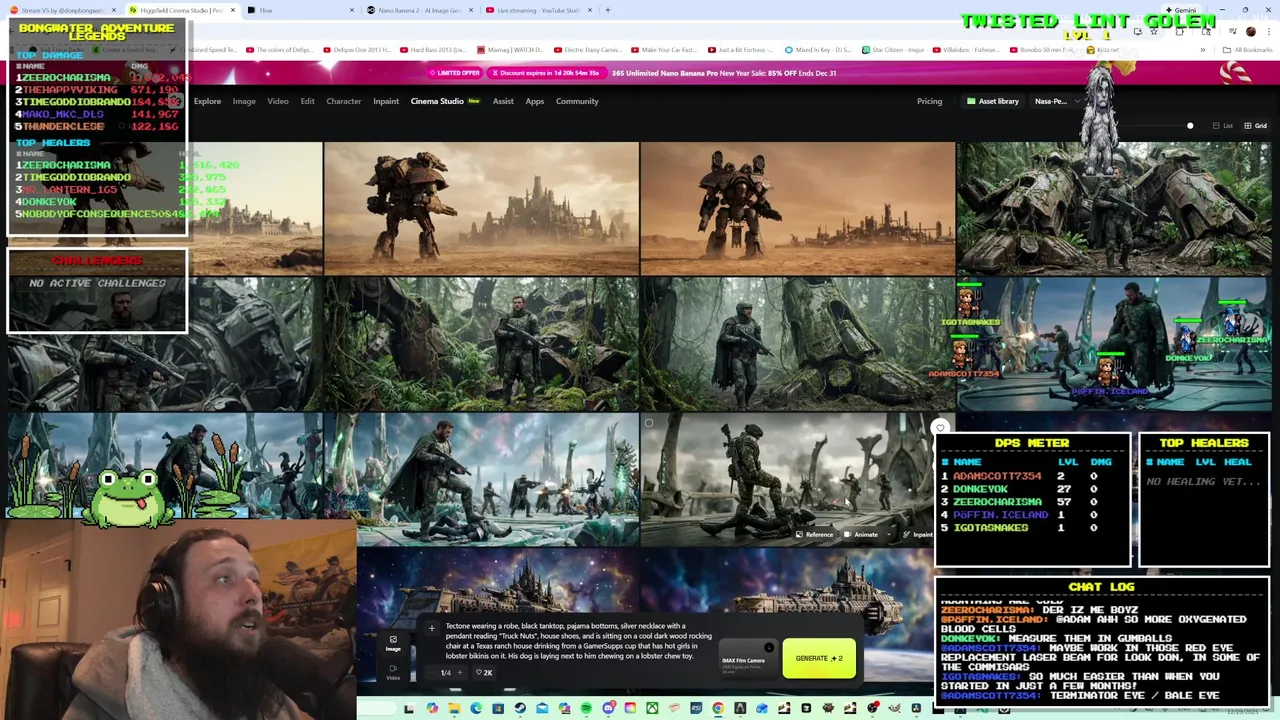1280x720 pixels.
Task: Click the Reference button on hovered image
Action: pyautogui.click(x=814, y=535)
